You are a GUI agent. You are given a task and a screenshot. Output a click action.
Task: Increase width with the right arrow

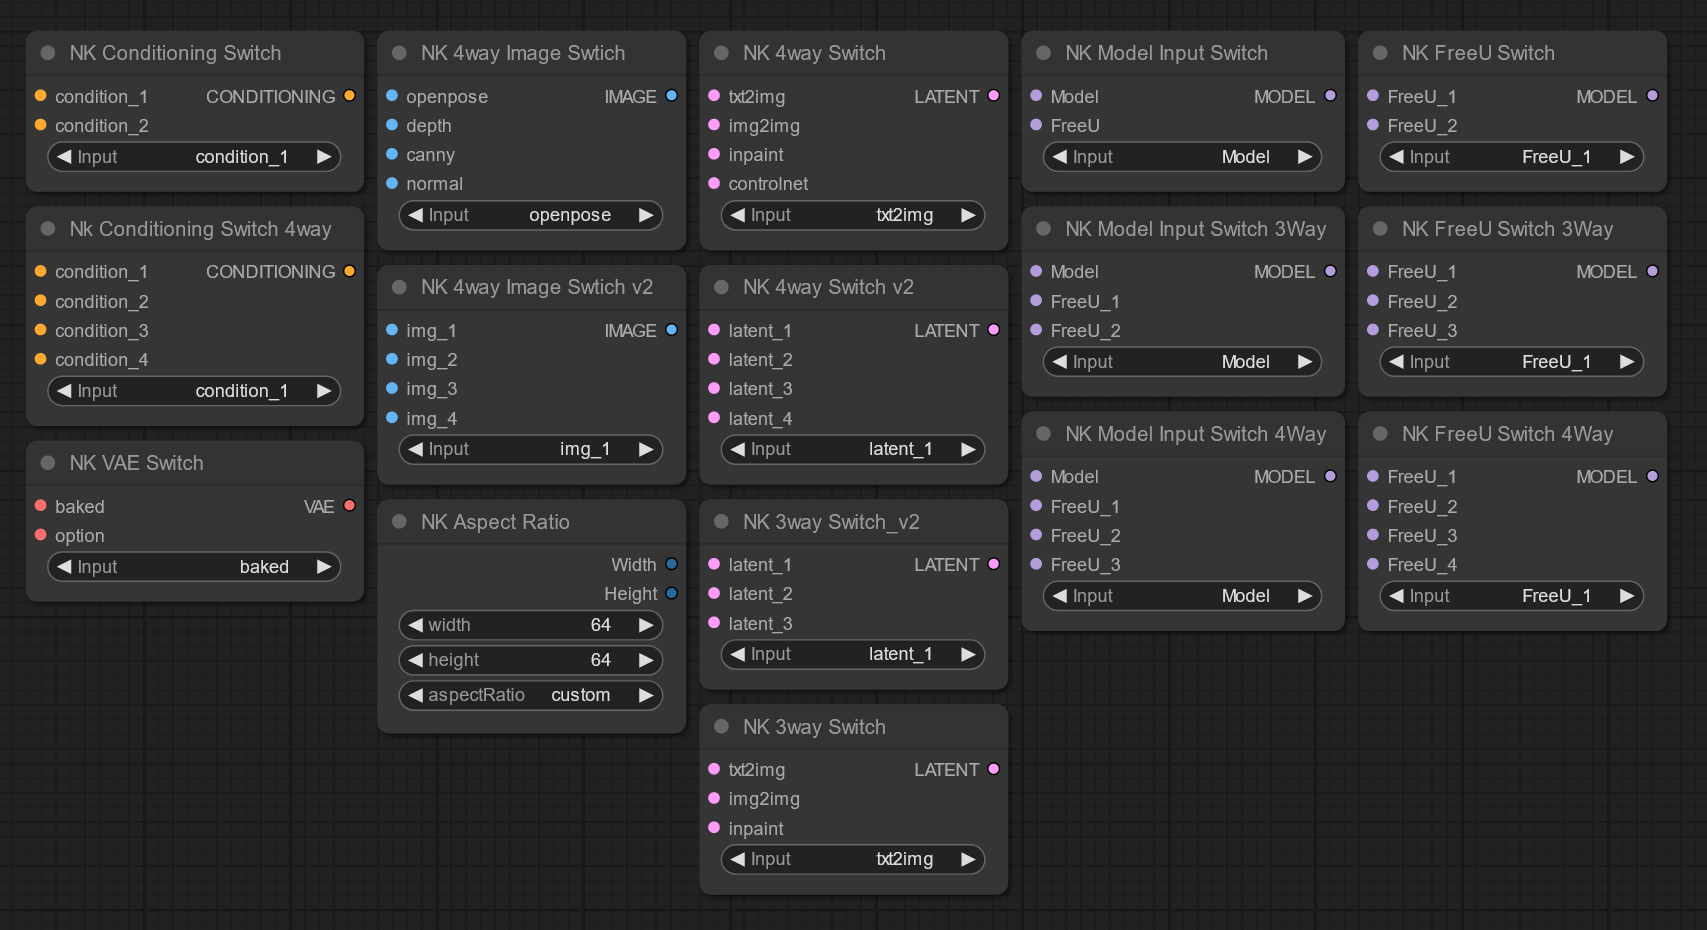[646, 625]
